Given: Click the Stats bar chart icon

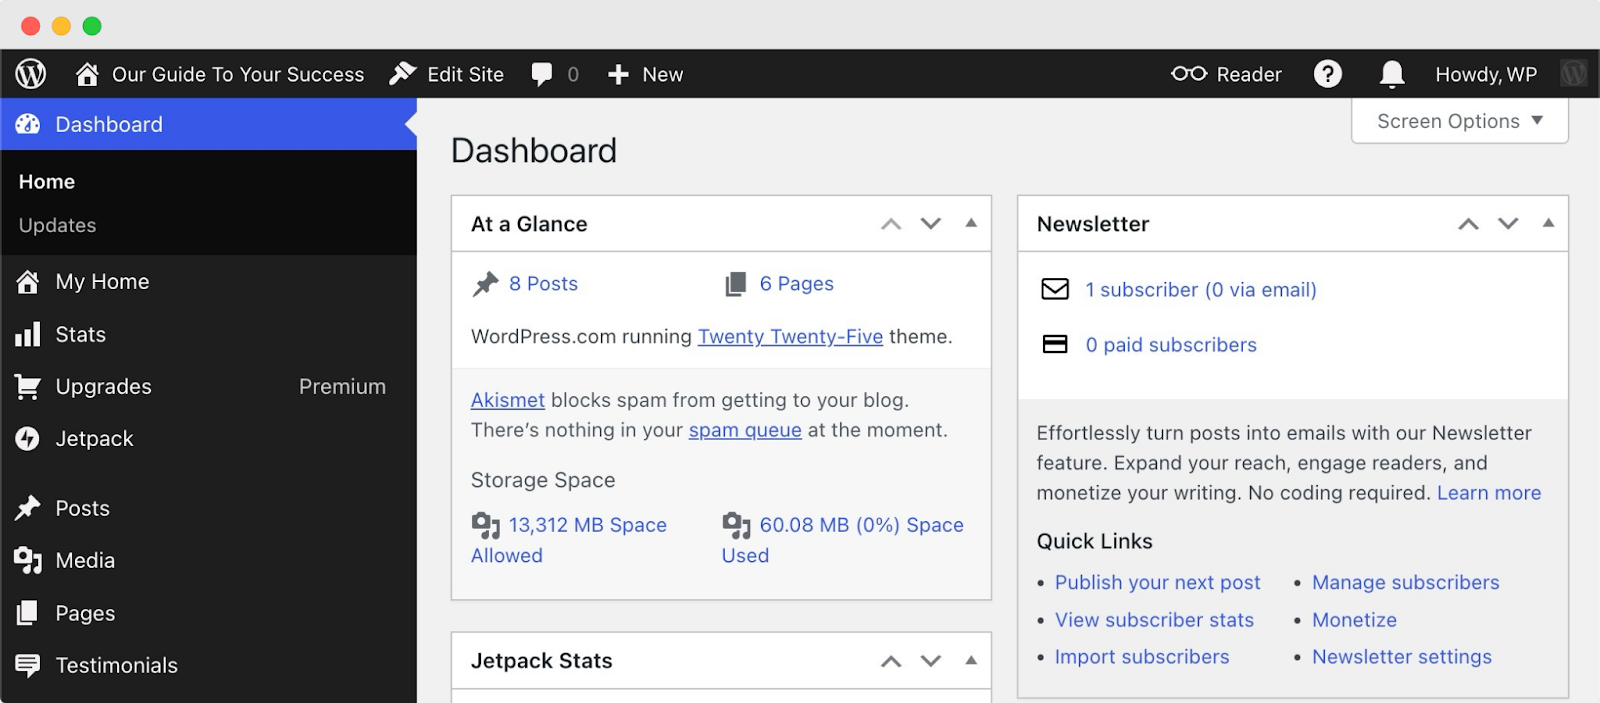Looking at the screenshot, I should (28, 334).
